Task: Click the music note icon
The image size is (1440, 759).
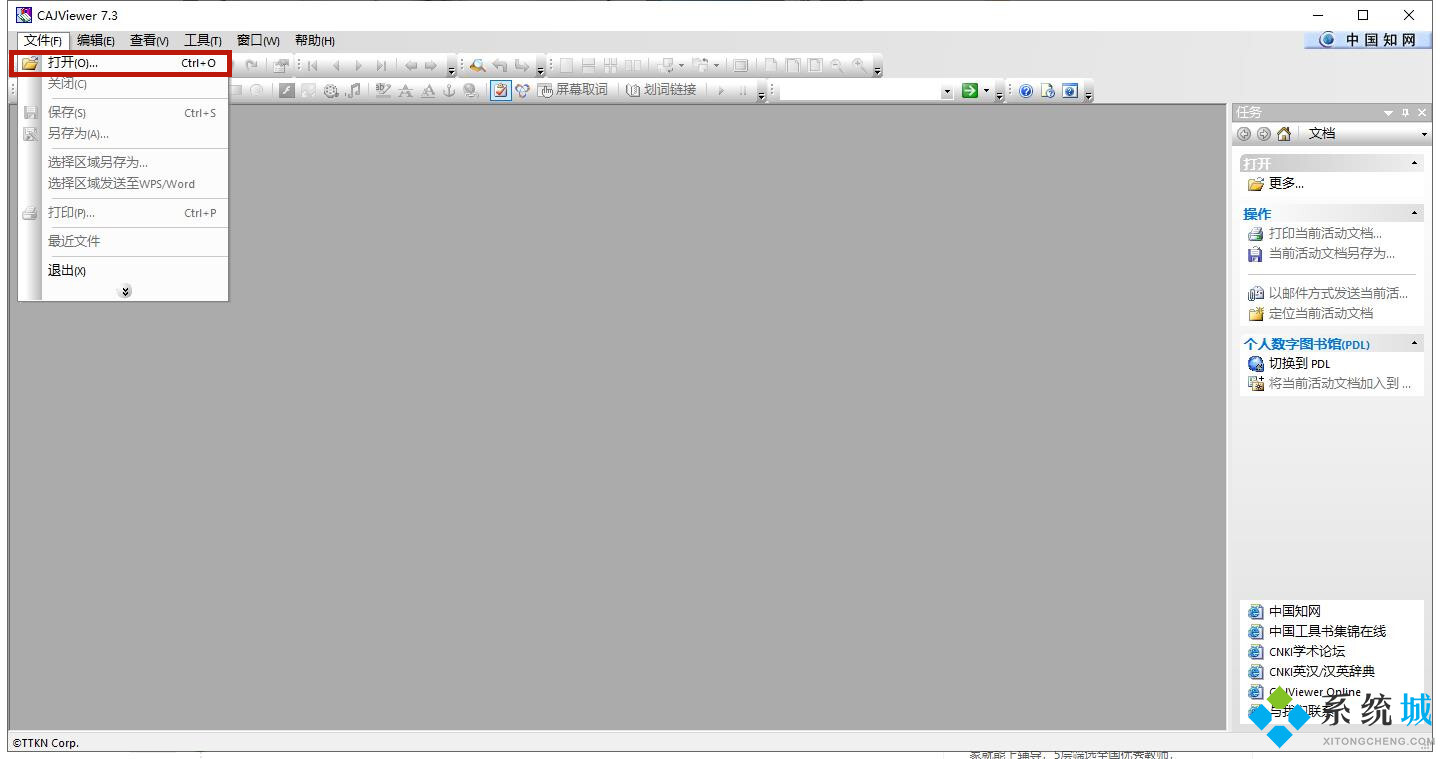Action: 353,91
